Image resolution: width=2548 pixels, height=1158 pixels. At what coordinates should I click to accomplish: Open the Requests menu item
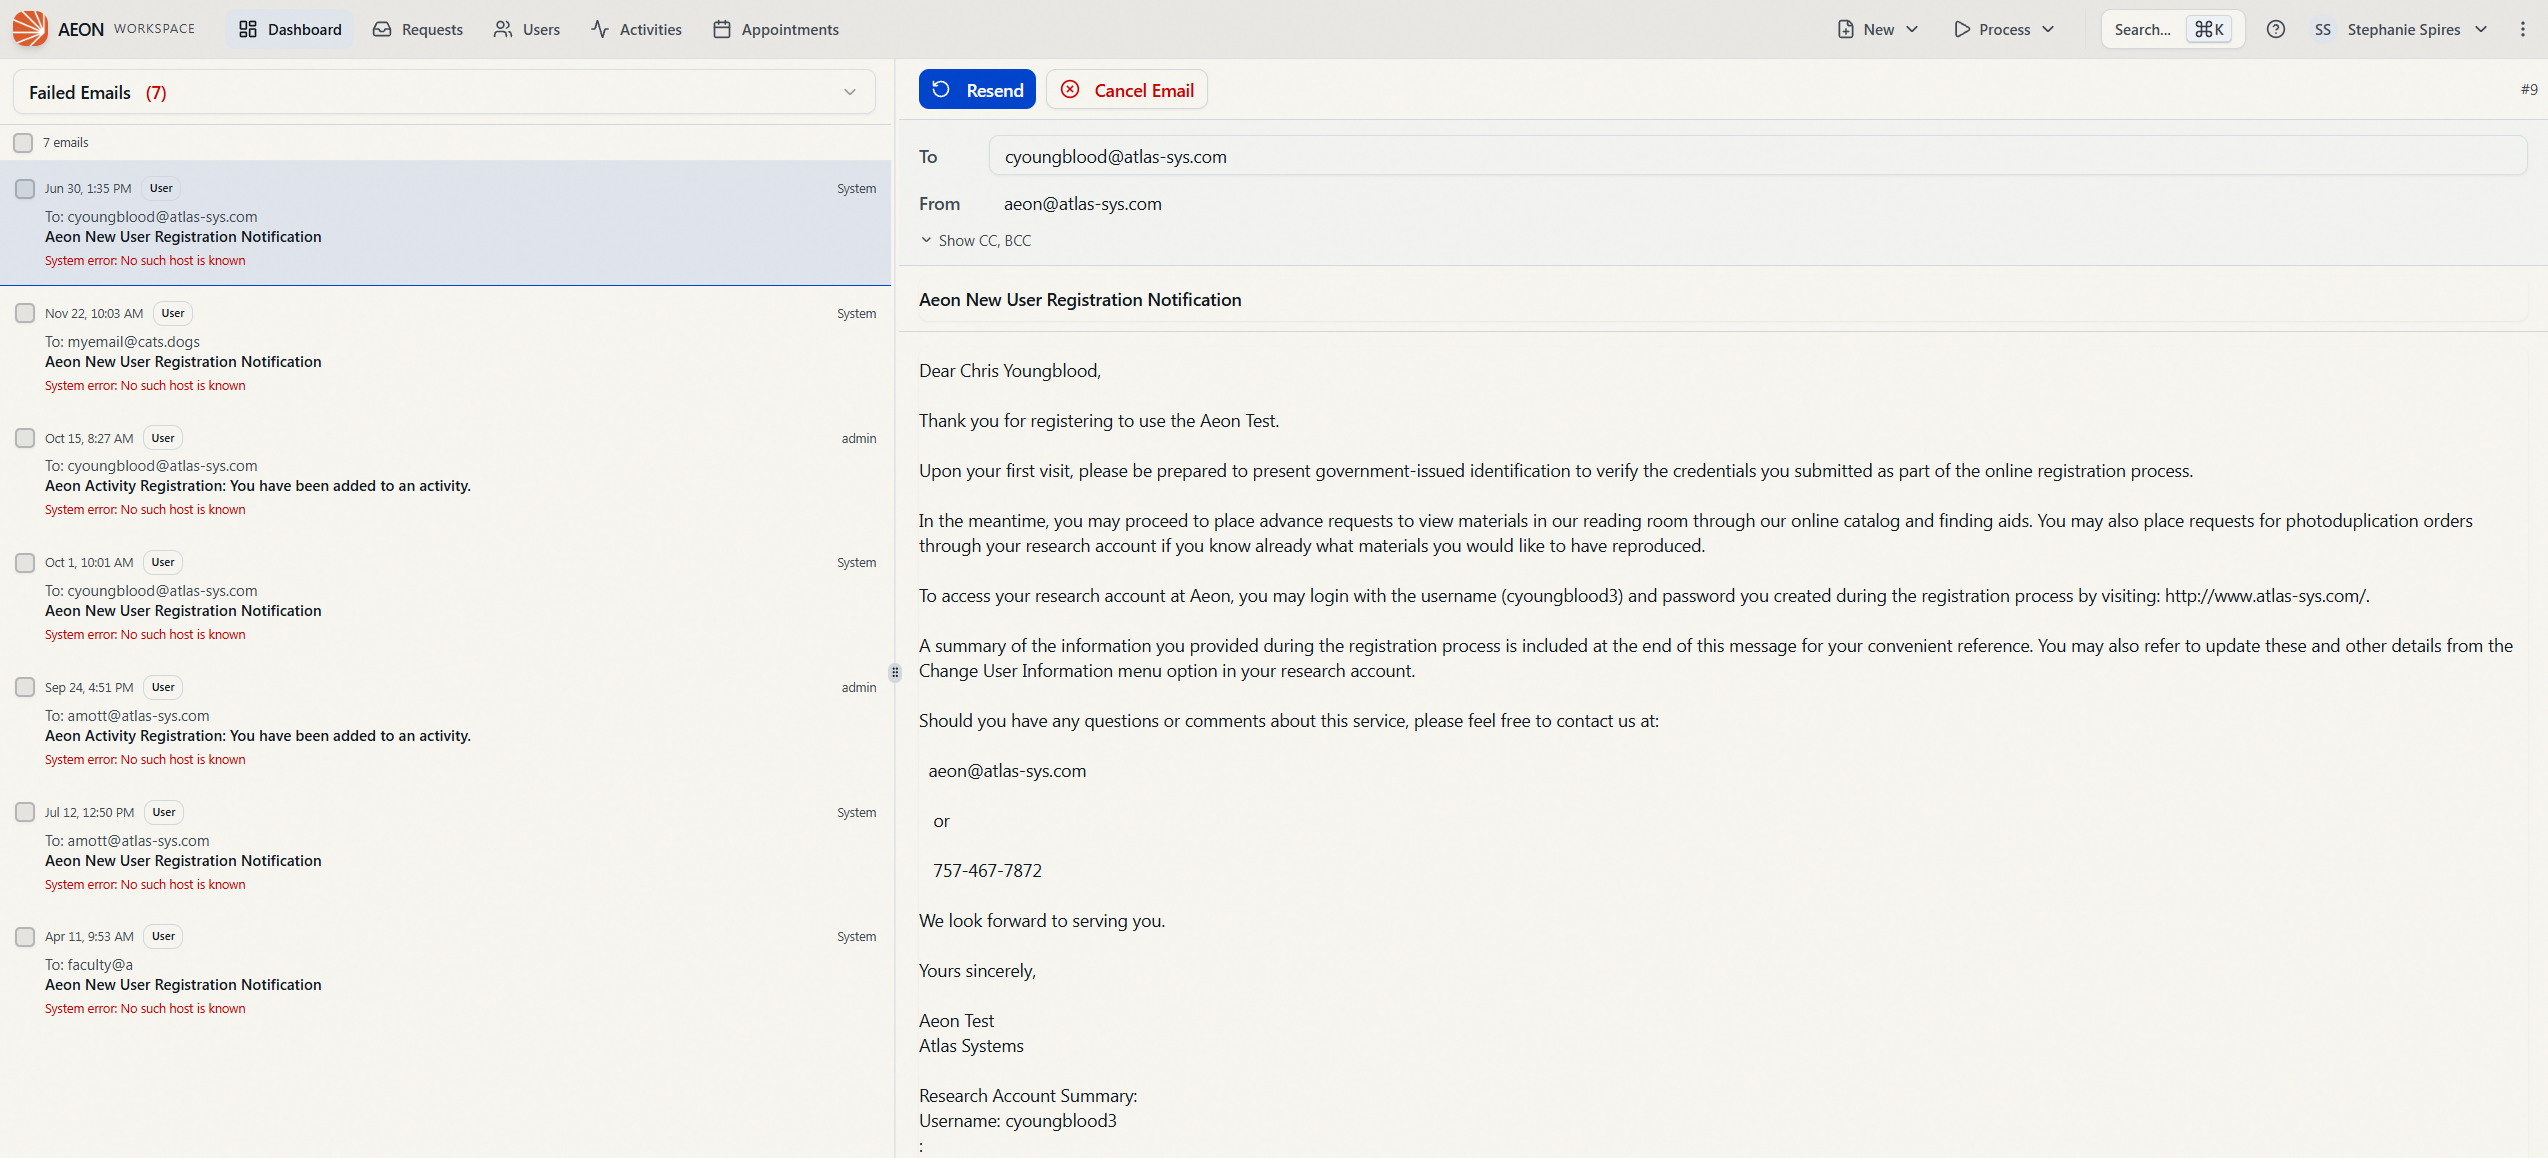tap(418, 29)
